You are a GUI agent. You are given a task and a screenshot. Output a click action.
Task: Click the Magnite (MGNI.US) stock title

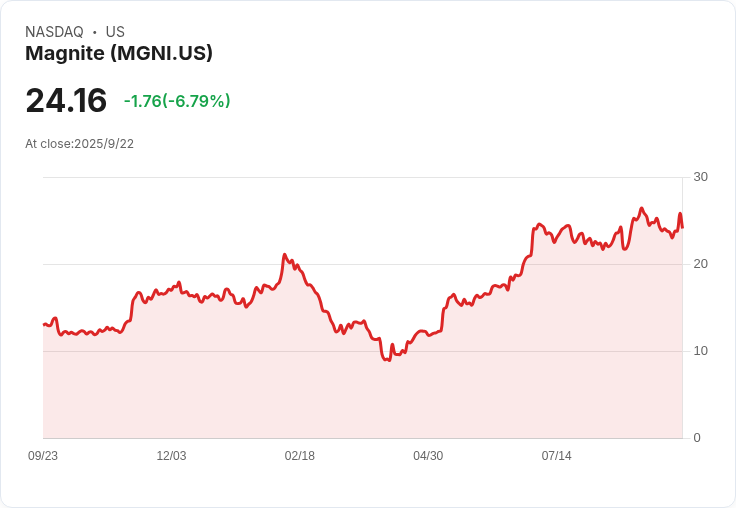119,53
